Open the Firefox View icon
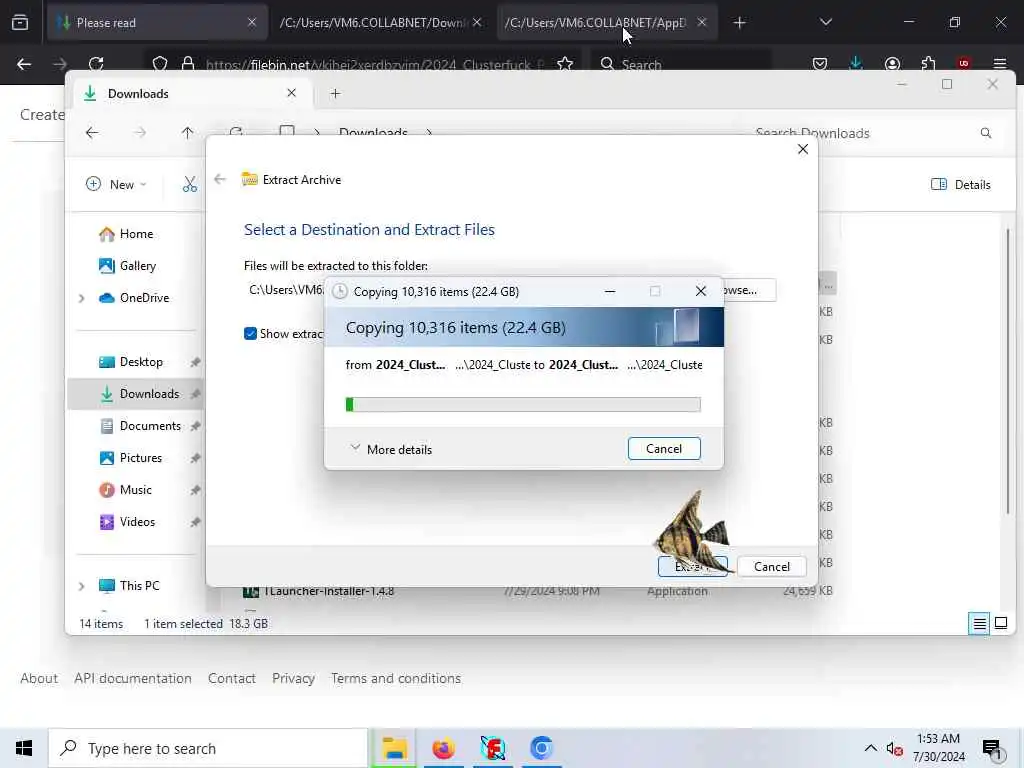 pyautogui.click(x=20, y=23)
